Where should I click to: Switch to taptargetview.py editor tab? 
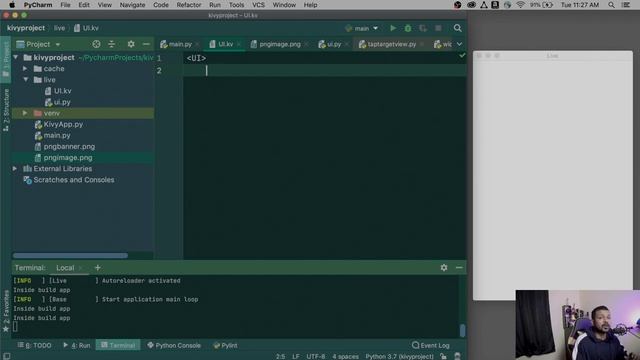pyautogui.click(x=391, y=44)
